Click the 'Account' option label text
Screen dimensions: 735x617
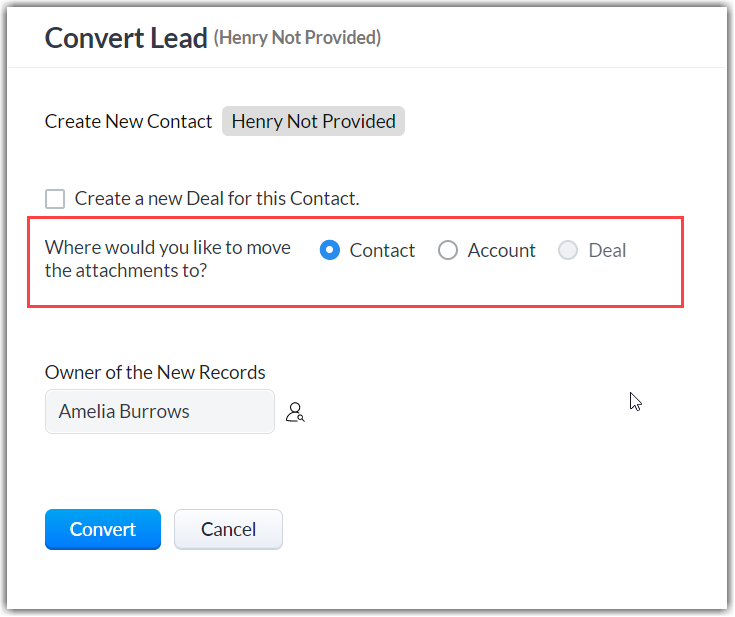click(501, 250)
